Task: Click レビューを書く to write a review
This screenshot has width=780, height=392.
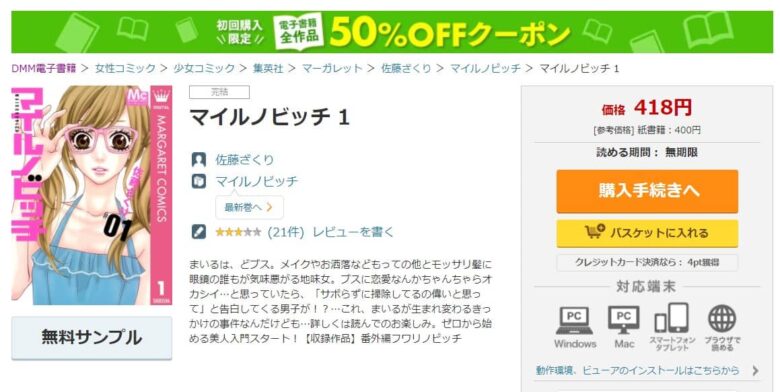Action: click(353, 232)
